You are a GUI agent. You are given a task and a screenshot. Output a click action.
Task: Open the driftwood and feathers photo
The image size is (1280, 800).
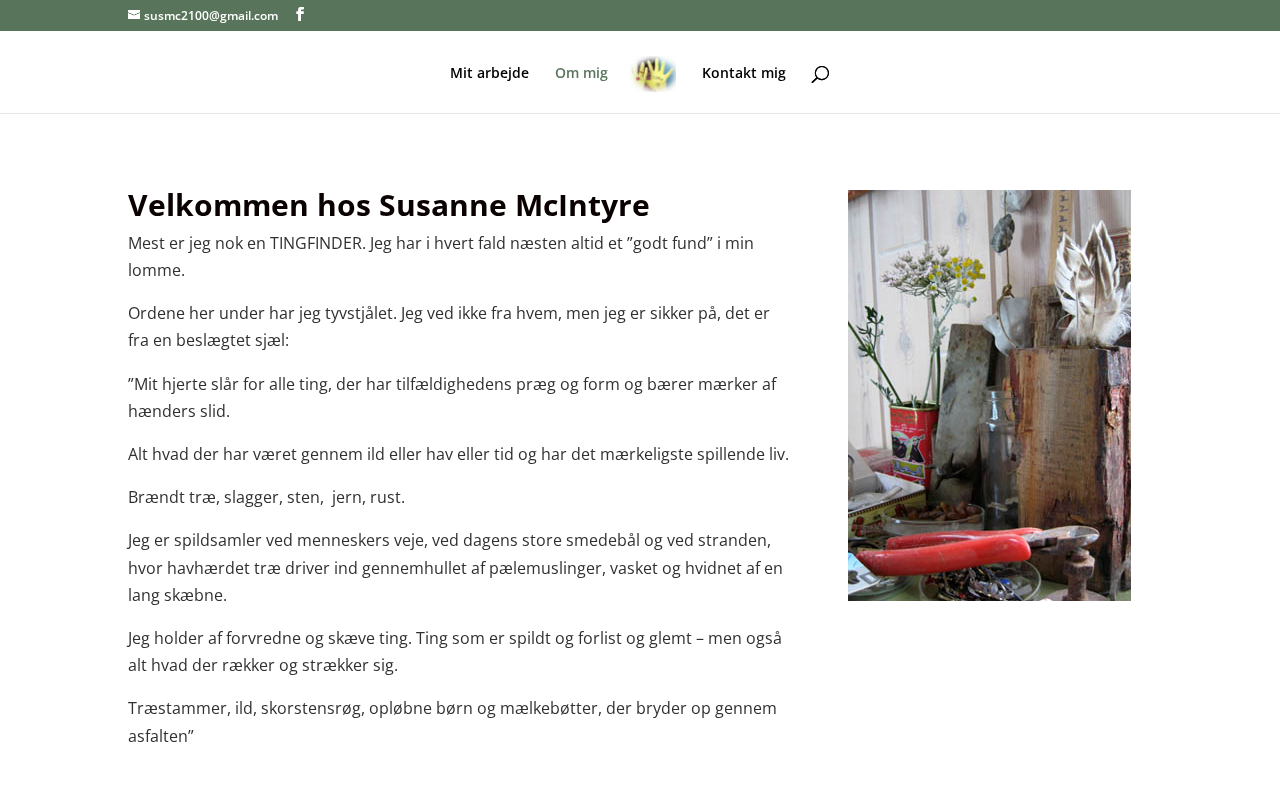click(x=989, y=395)
